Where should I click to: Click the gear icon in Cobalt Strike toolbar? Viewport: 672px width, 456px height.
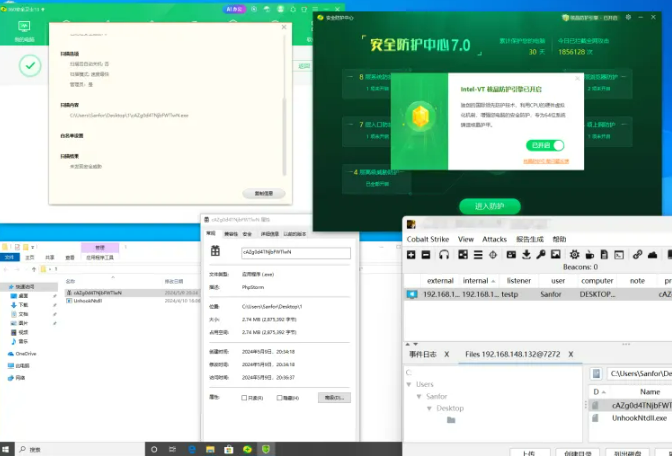tap(574, 255)
